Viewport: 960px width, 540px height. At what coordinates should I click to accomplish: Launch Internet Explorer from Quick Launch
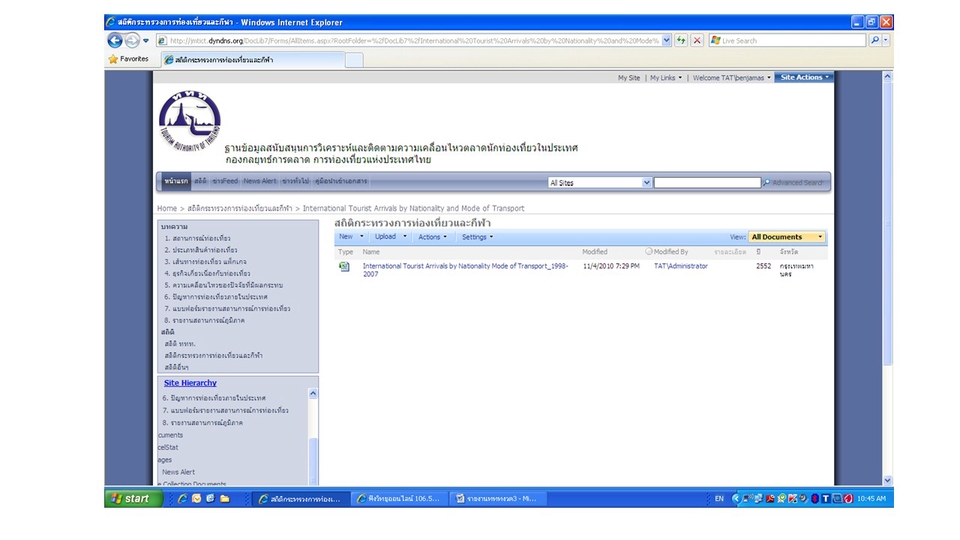tap(182, 498)
